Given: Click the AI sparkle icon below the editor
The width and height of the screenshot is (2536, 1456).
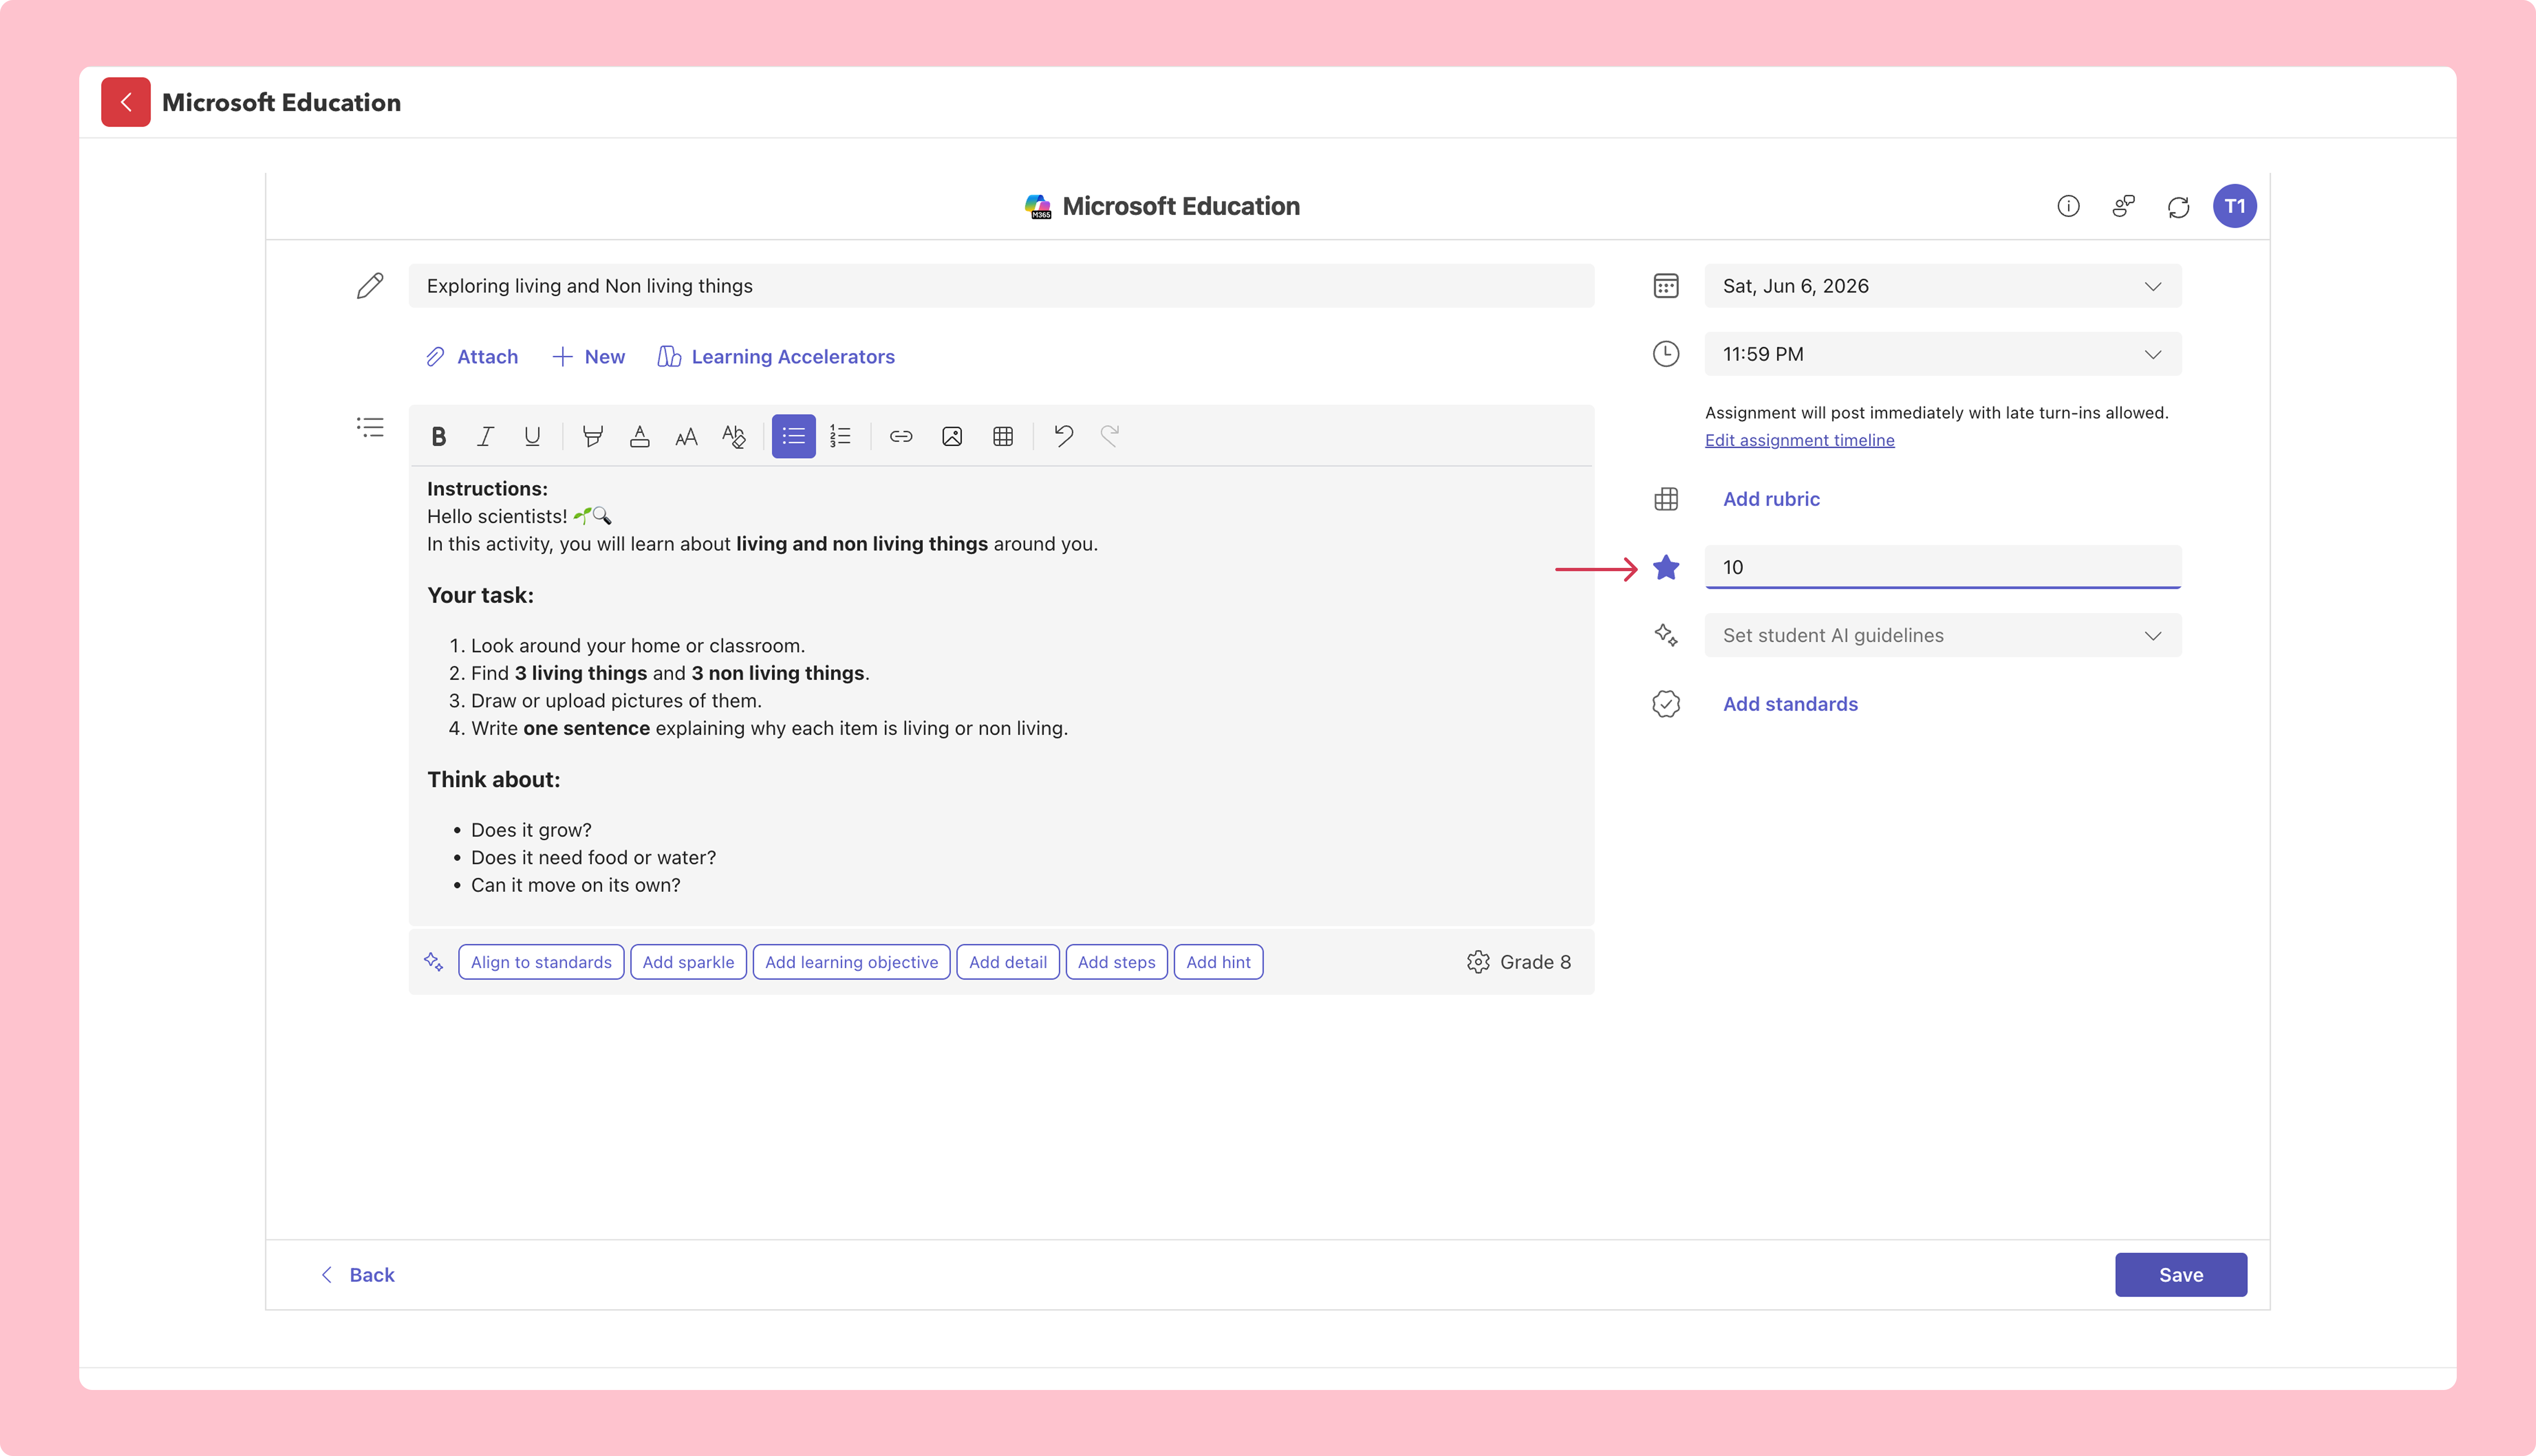Looking at the screenshot, I should [x=433, y=962].
